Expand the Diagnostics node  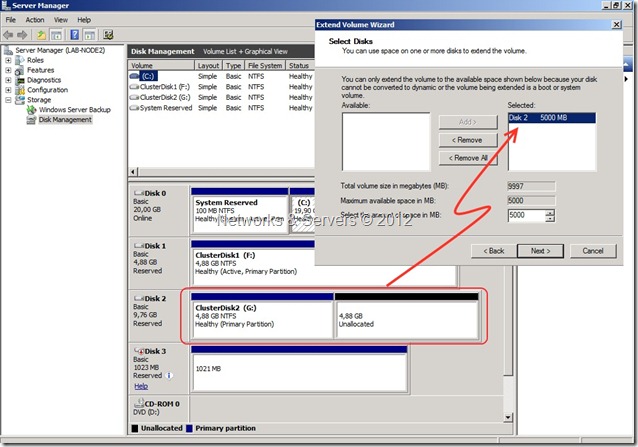click(8, 80)
